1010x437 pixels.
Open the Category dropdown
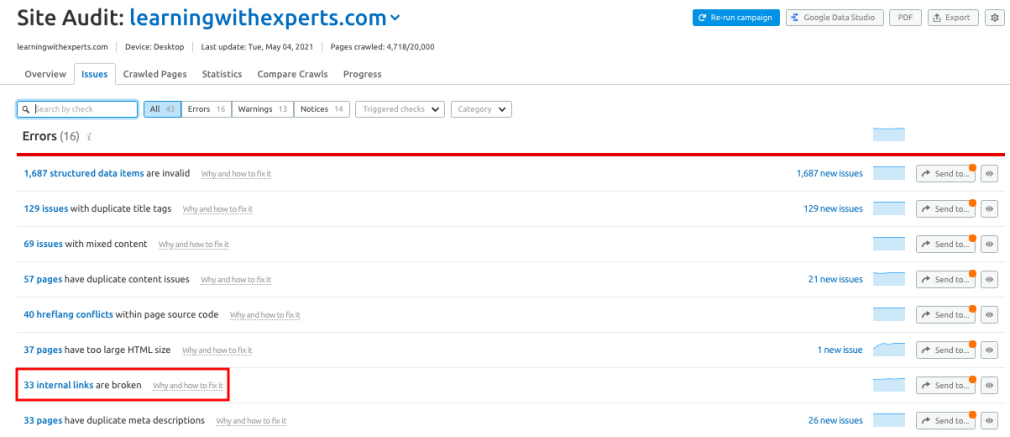pos(481,110)
